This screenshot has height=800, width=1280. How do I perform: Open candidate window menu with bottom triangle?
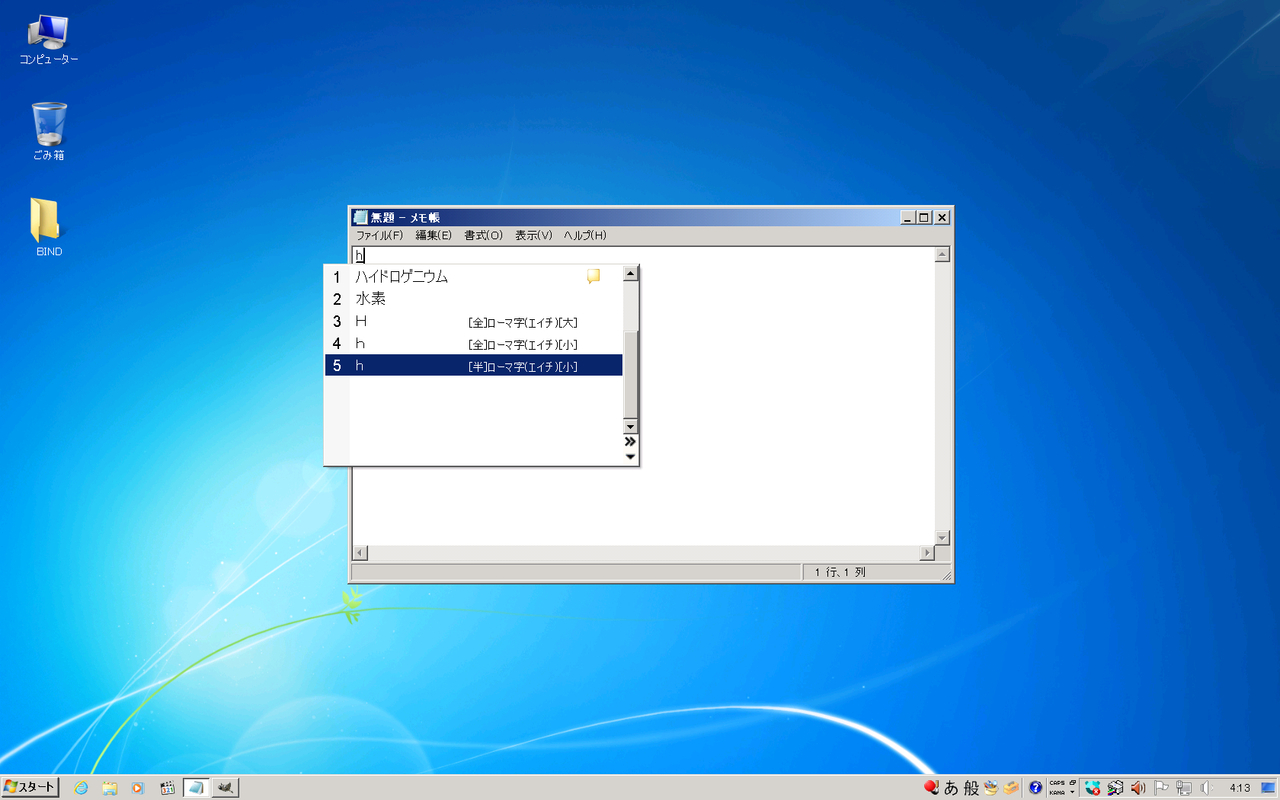click(x=630, y=457)
